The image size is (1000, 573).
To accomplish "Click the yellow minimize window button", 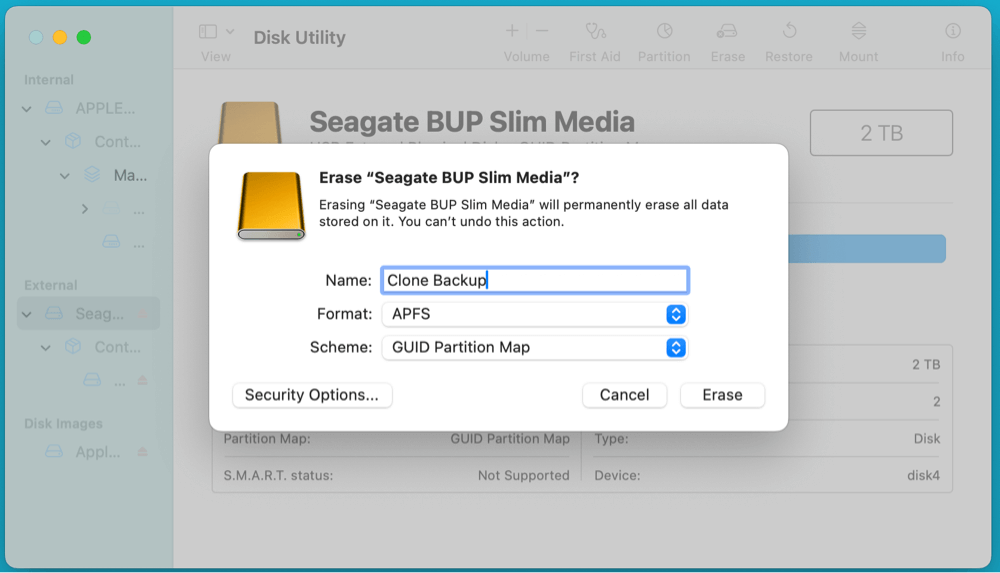I will 60,38.
